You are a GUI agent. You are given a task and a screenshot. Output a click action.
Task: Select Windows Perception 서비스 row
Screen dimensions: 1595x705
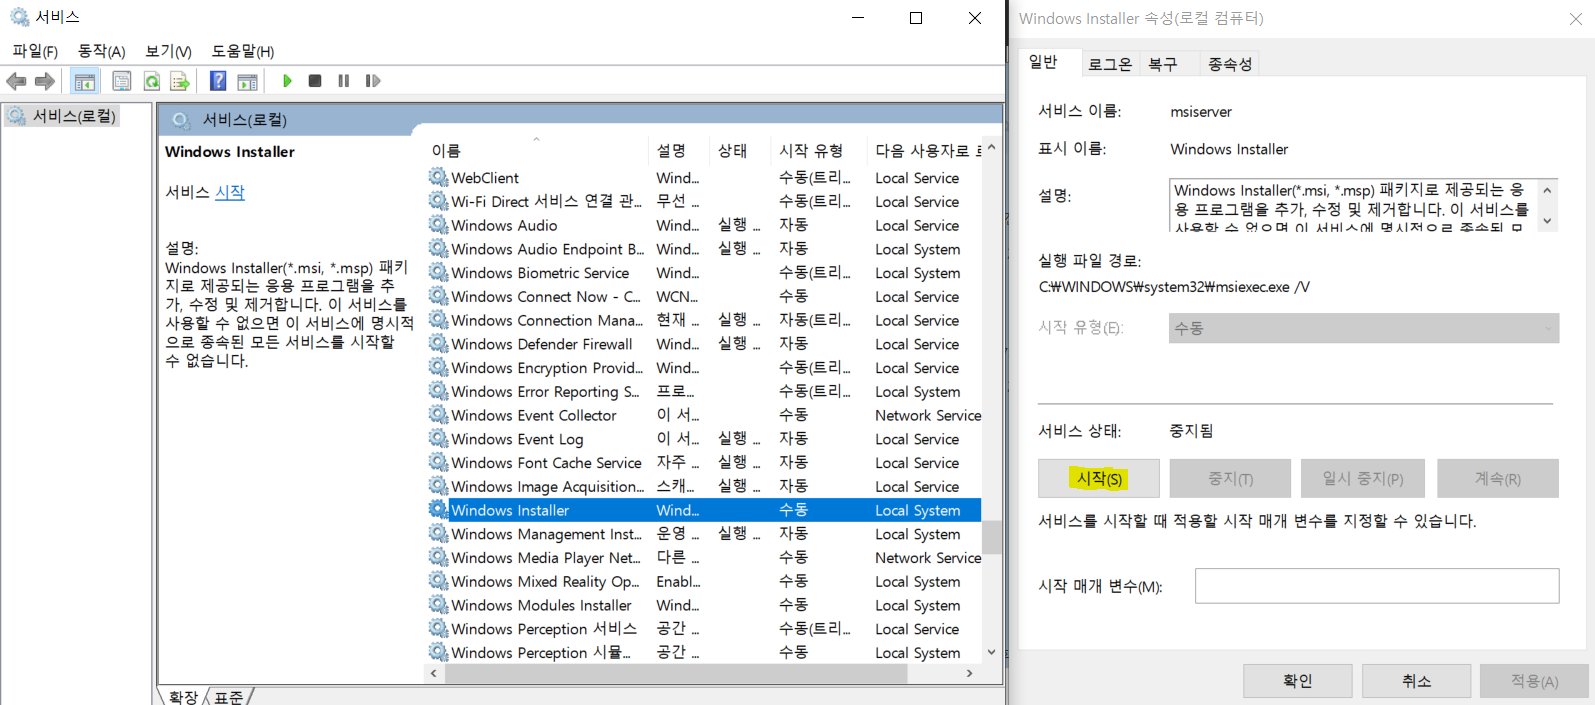point(704,628)
